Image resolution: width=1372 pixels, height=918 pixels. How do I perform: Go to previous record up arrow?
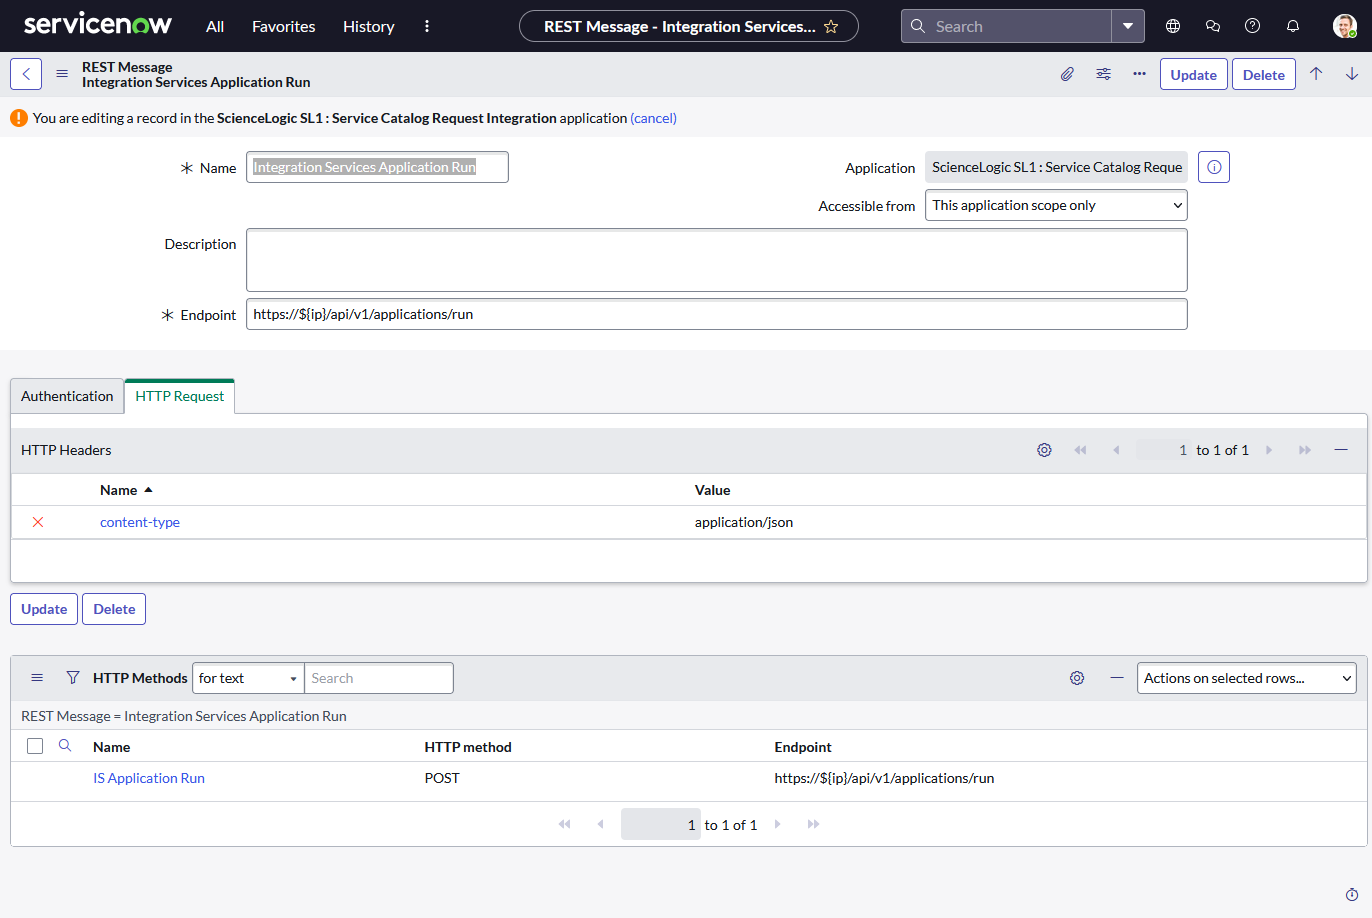[x=1316, y=74]
